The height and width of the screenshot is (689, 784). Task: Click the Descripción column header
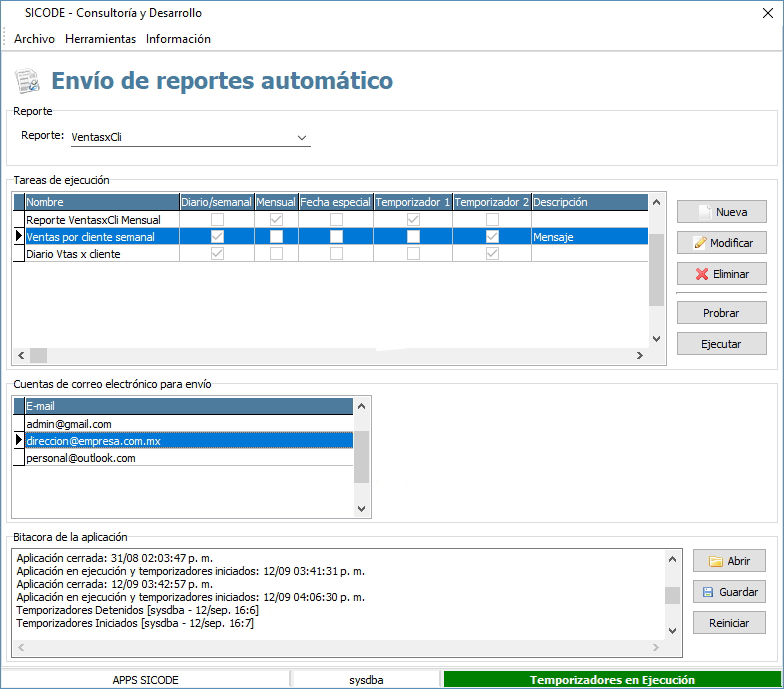pos(590,202)
